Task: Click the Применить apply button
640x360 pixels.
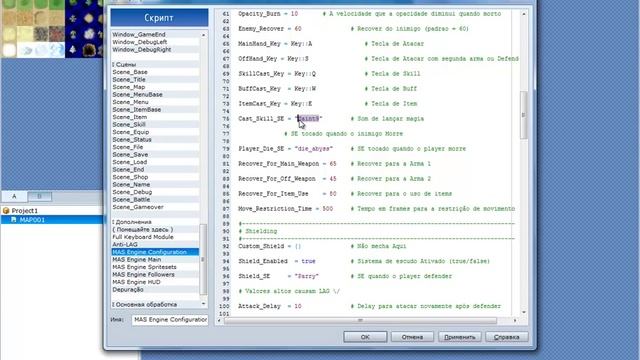Action: tap(460, 337)
